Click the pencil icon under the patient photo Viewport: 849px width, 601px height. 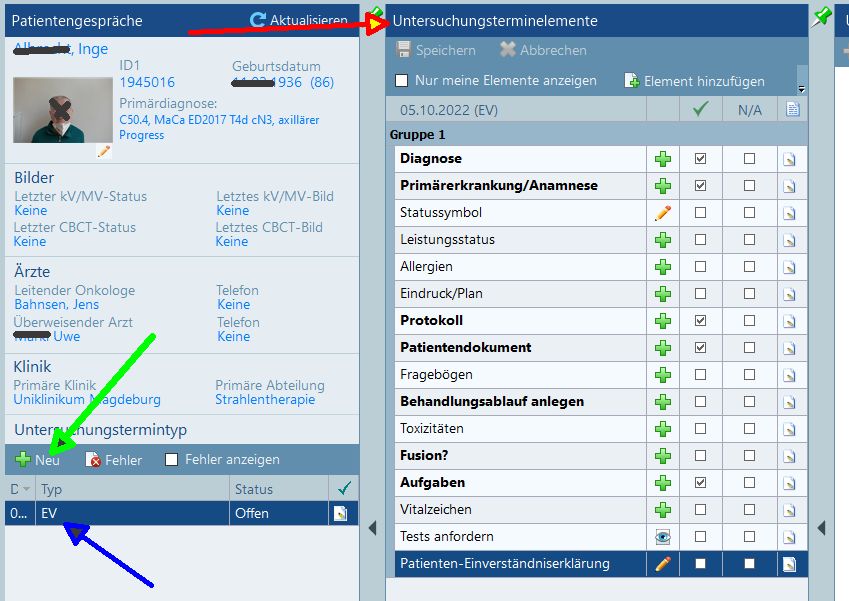pyautogui.click(x=103, y=151)
